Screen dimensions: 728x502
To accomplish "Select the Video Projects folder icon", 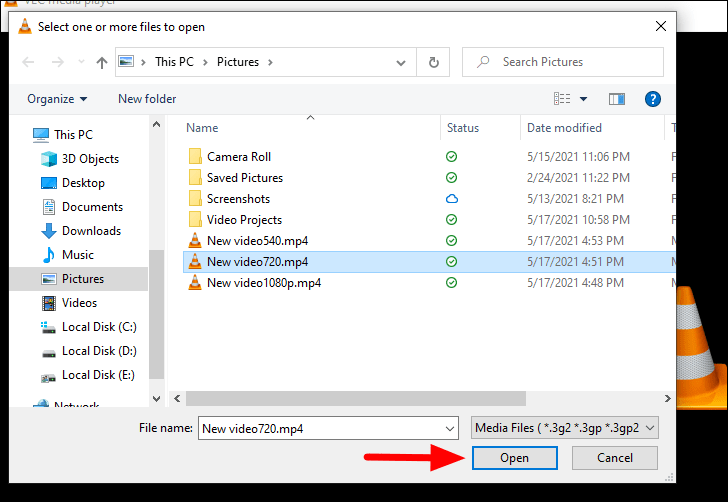I will pos(195,220).
